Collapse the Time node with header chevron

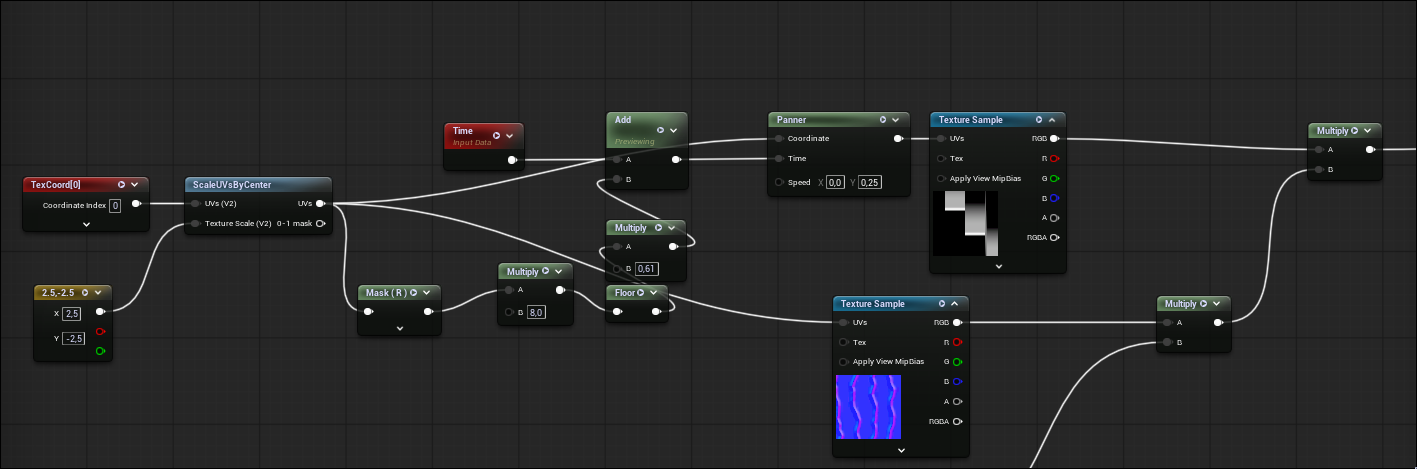click(510, 135)
